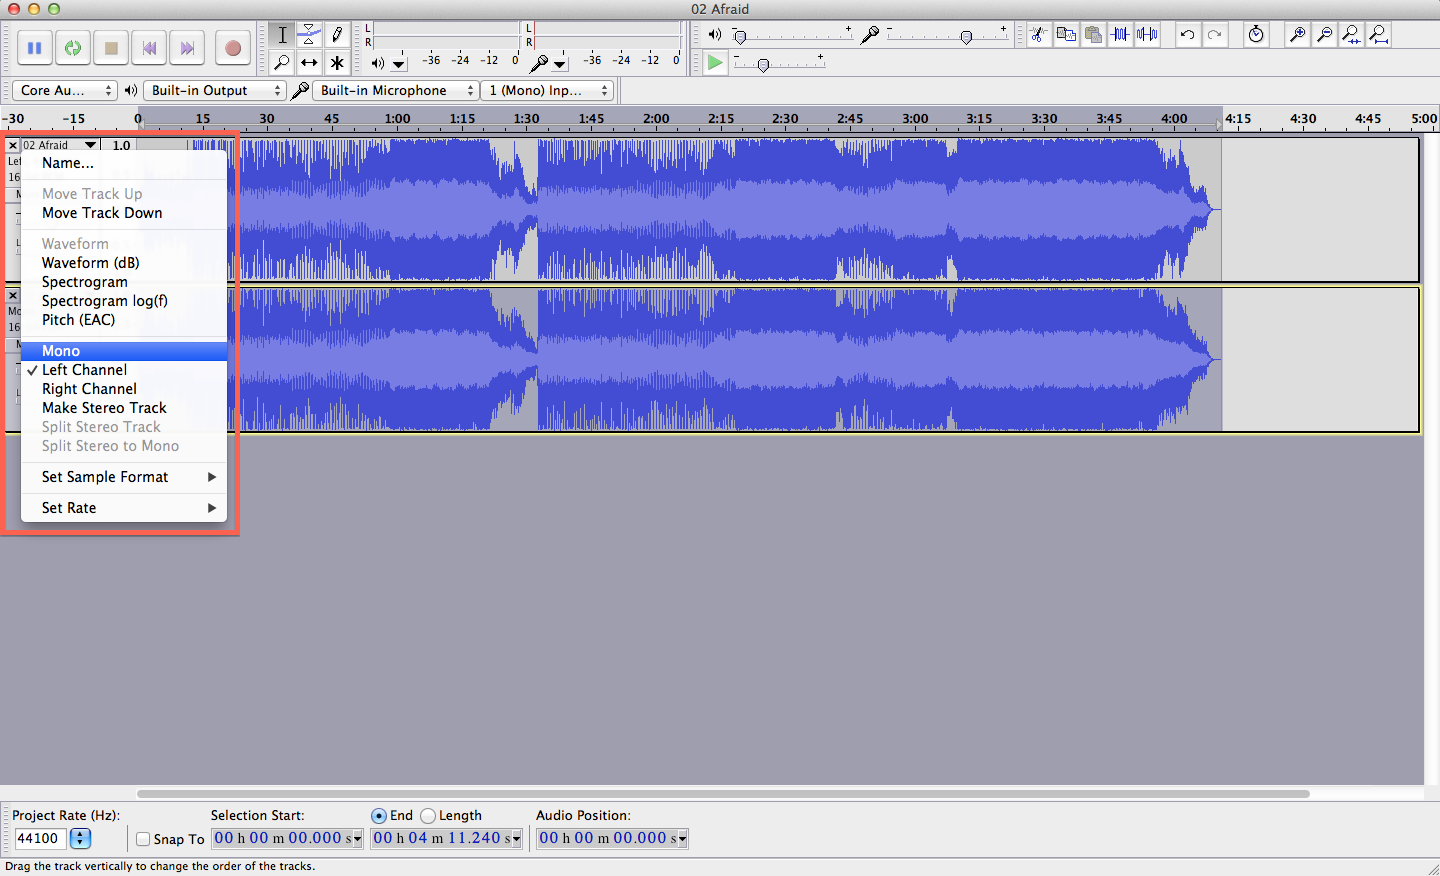
Task: Click the Trim Audio Outside Selection icon
Action: tap(1119, 34)
